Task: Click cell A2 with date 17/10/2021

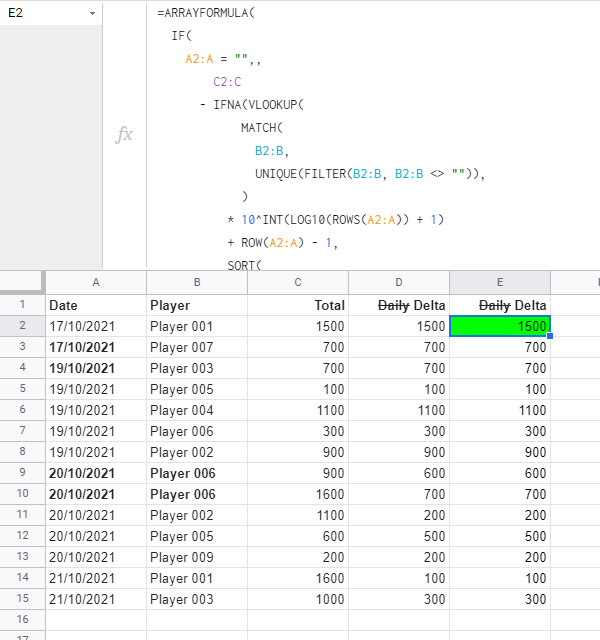Action: (x=96, y=326)
